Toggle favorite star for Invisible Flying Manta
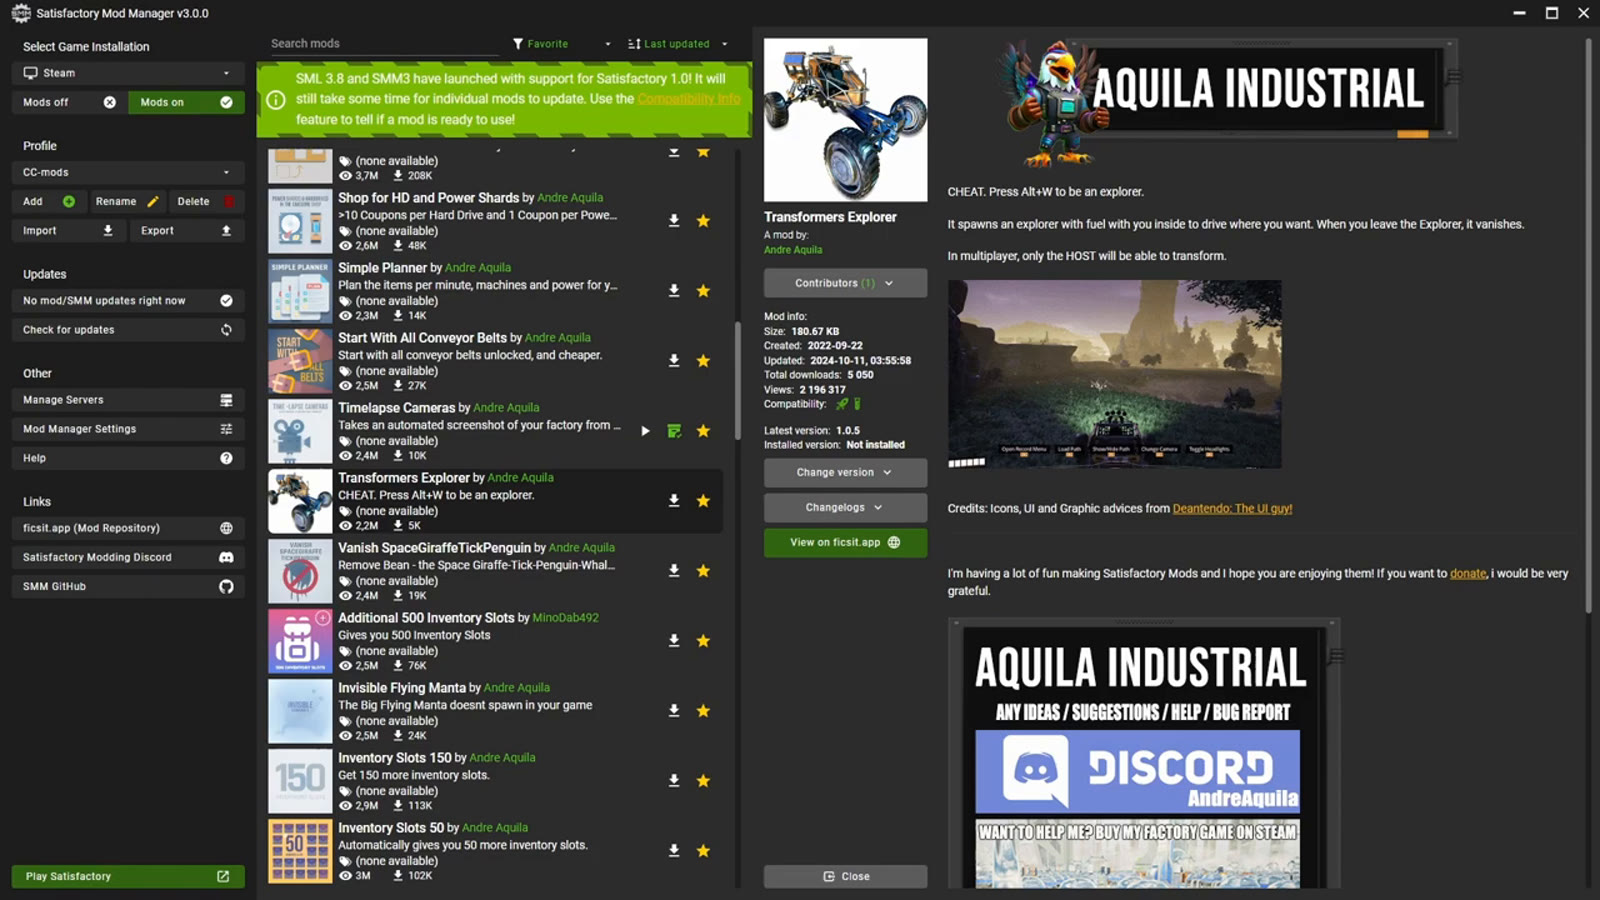1600x900 pixels. [x=704, y=711]
